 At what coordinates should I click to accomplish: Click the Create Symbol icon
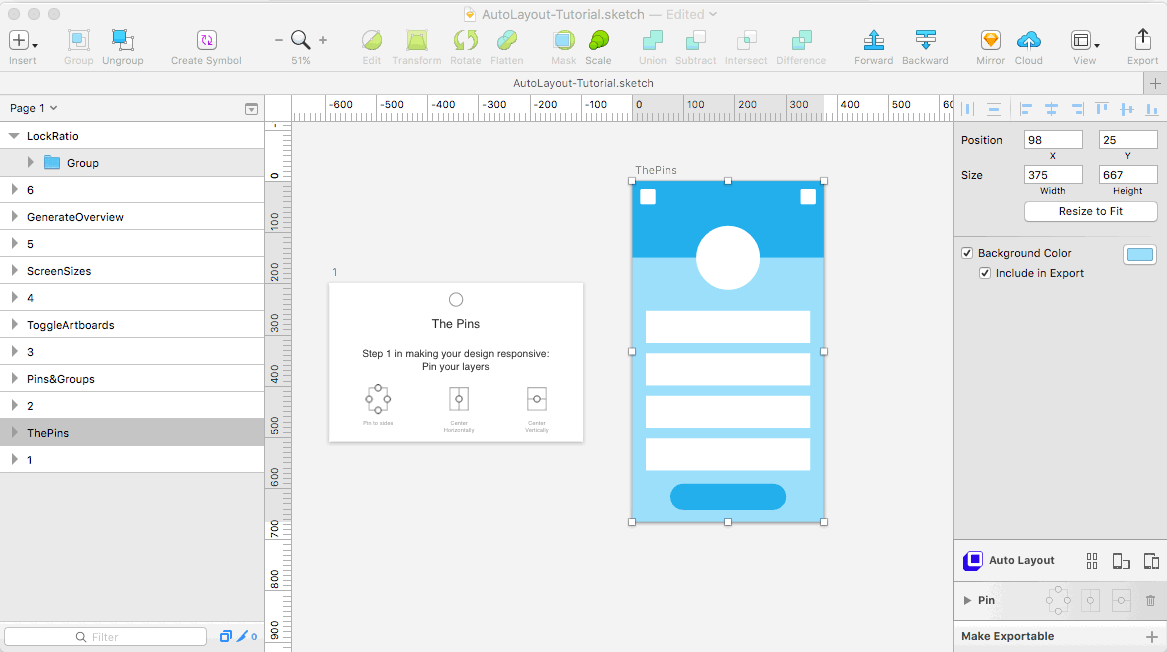click(206, 40)
